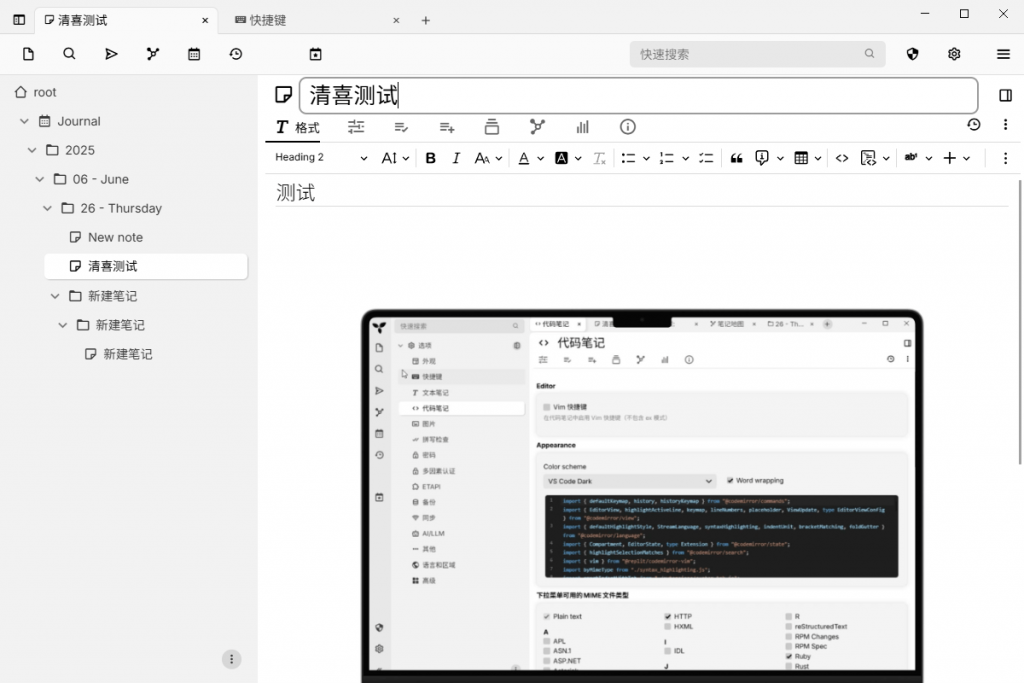Viewport: 1024px width, 683px height.
Task: Create a new note from the top toolbar
Action: click(x=28, y=54)
